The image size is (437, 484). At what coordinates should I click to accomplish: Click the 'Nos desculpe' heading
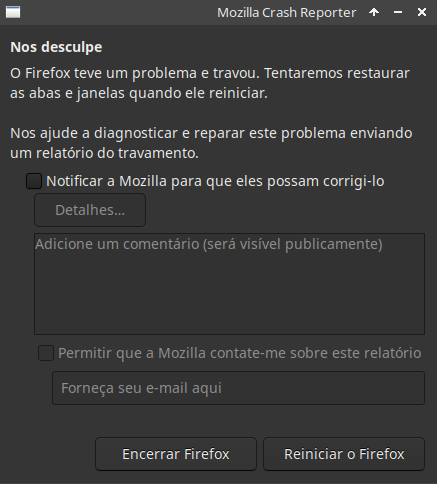pyautogui.click(x=56, y=47)
